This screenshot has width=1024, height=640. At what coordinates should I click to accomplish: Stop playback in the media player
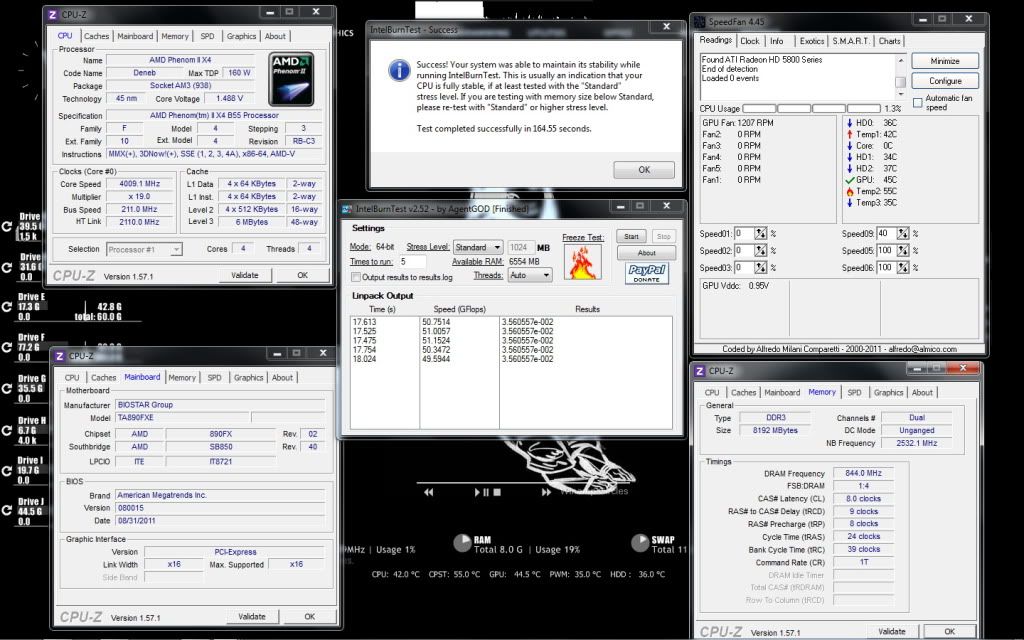pyautogui.click(x=497, y=492)
